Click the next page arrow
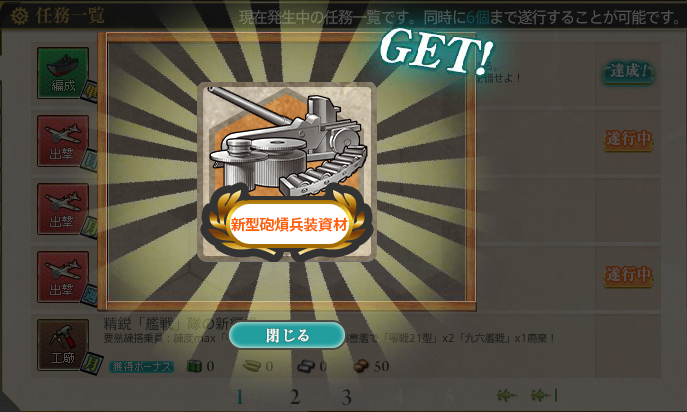 (x=507, y=396)
